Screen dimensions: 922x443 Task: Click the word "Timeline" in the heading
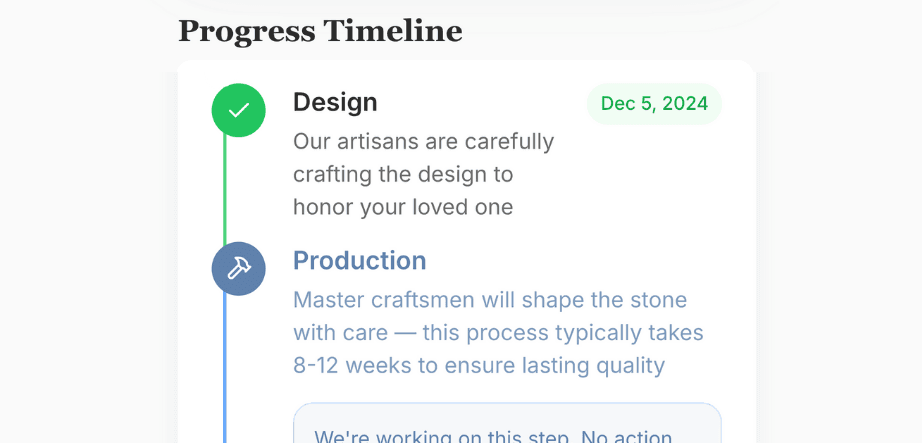click(392, 31)
